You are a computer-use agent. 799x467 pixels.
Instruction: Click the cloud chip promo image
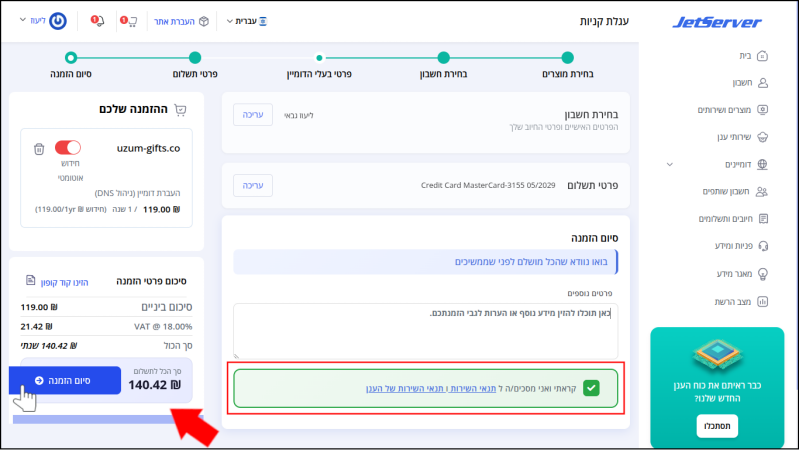point(717,354)
